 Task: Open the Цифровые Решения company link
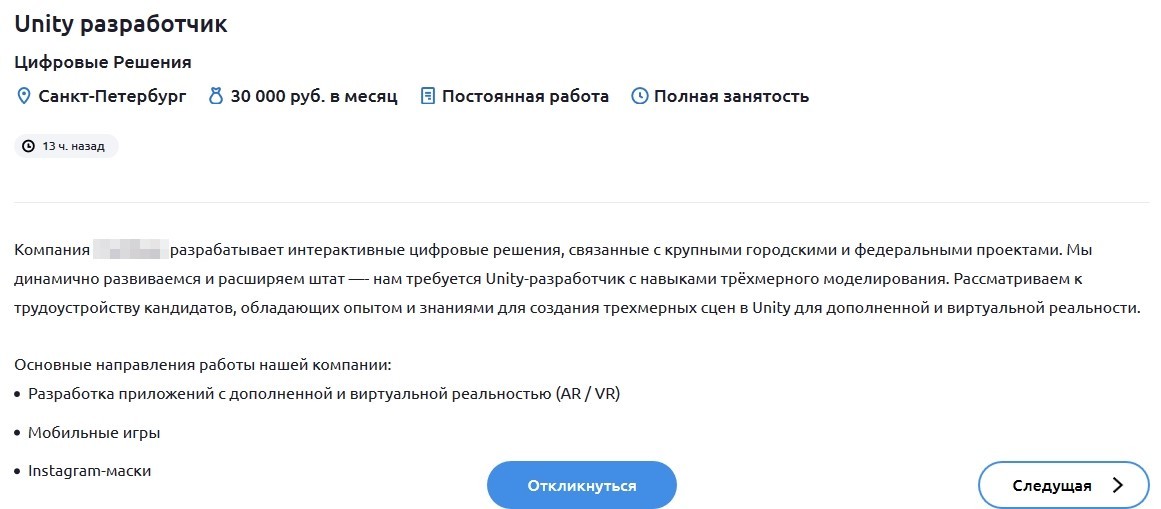click(103, 62)
